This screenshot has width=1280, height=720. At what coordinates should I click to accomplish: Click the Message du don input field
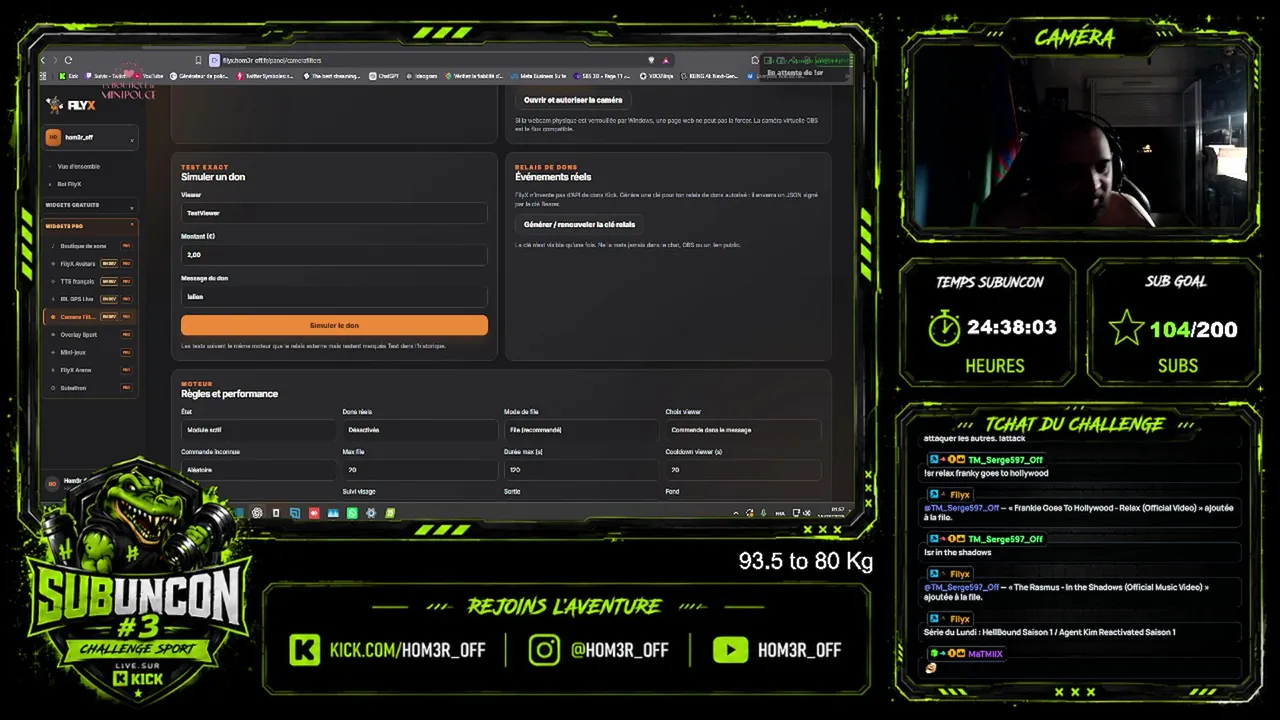coord(334,297)
